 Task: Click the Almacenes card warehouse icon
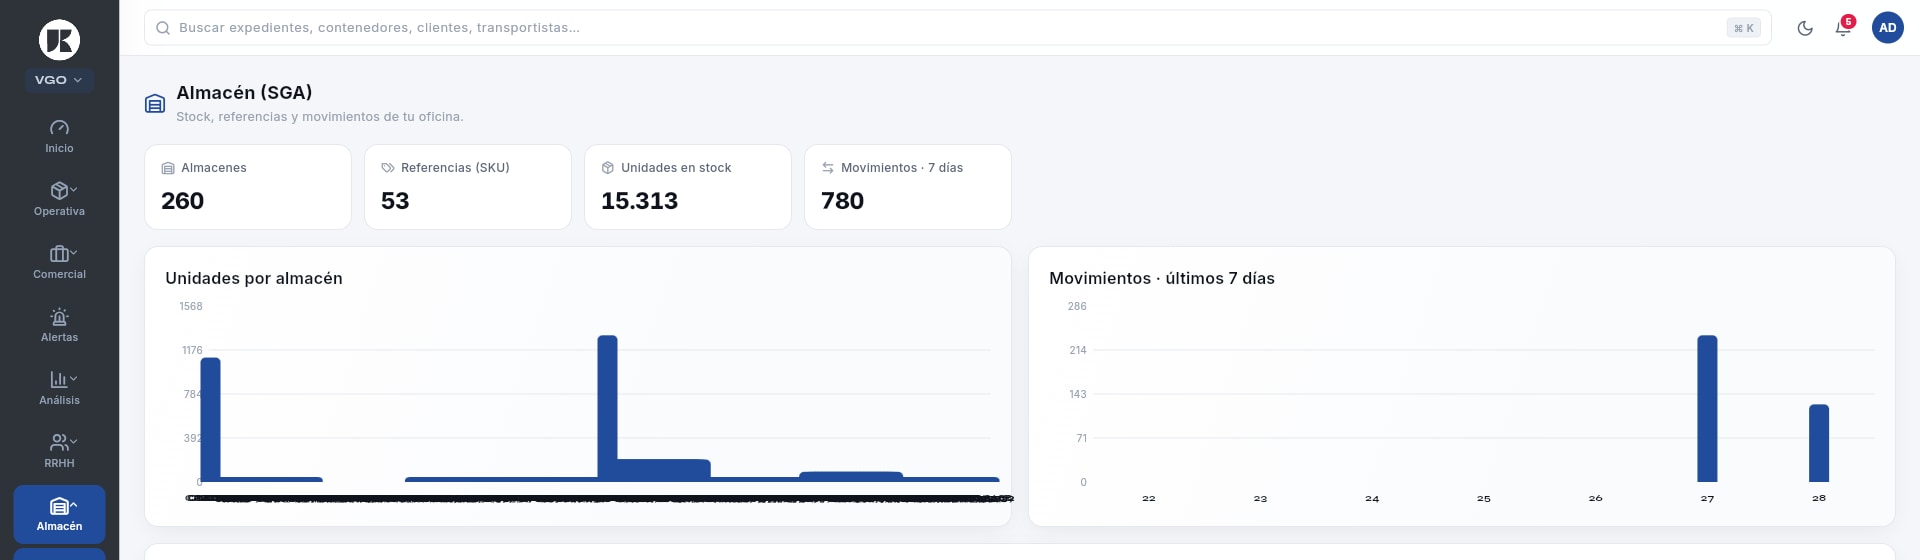[168, 168]
